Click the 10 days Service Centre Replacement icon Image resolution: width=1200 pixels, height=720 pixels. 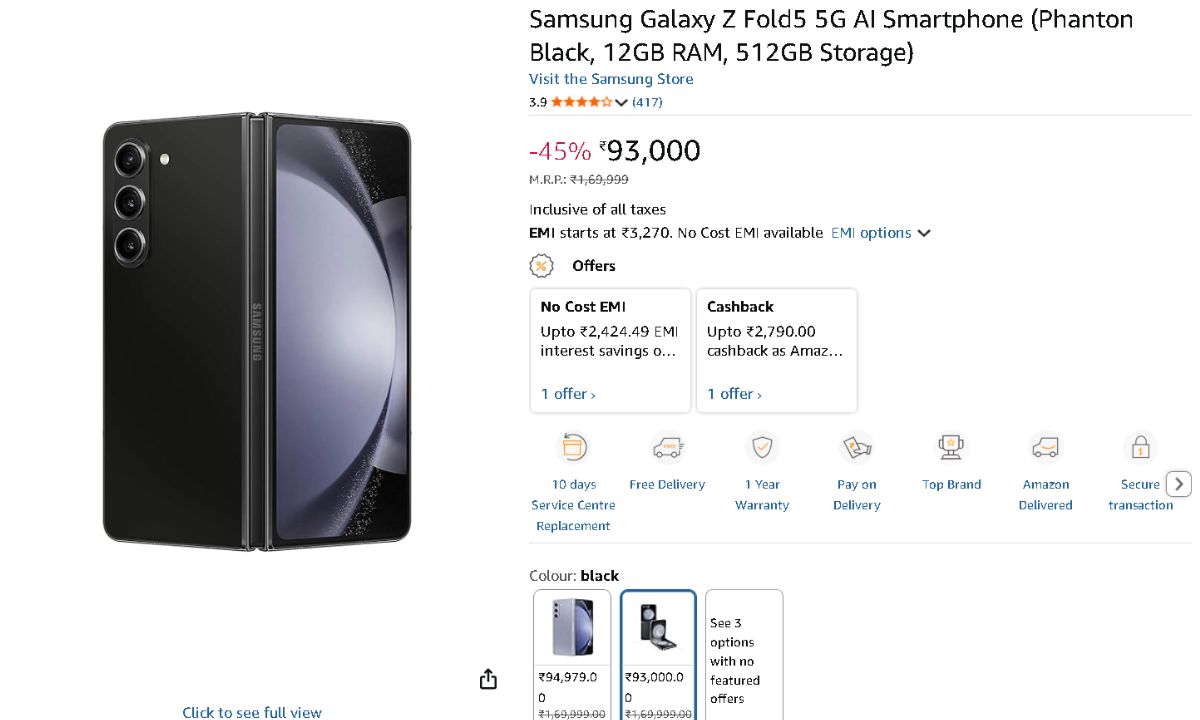[x=573, y=447]
